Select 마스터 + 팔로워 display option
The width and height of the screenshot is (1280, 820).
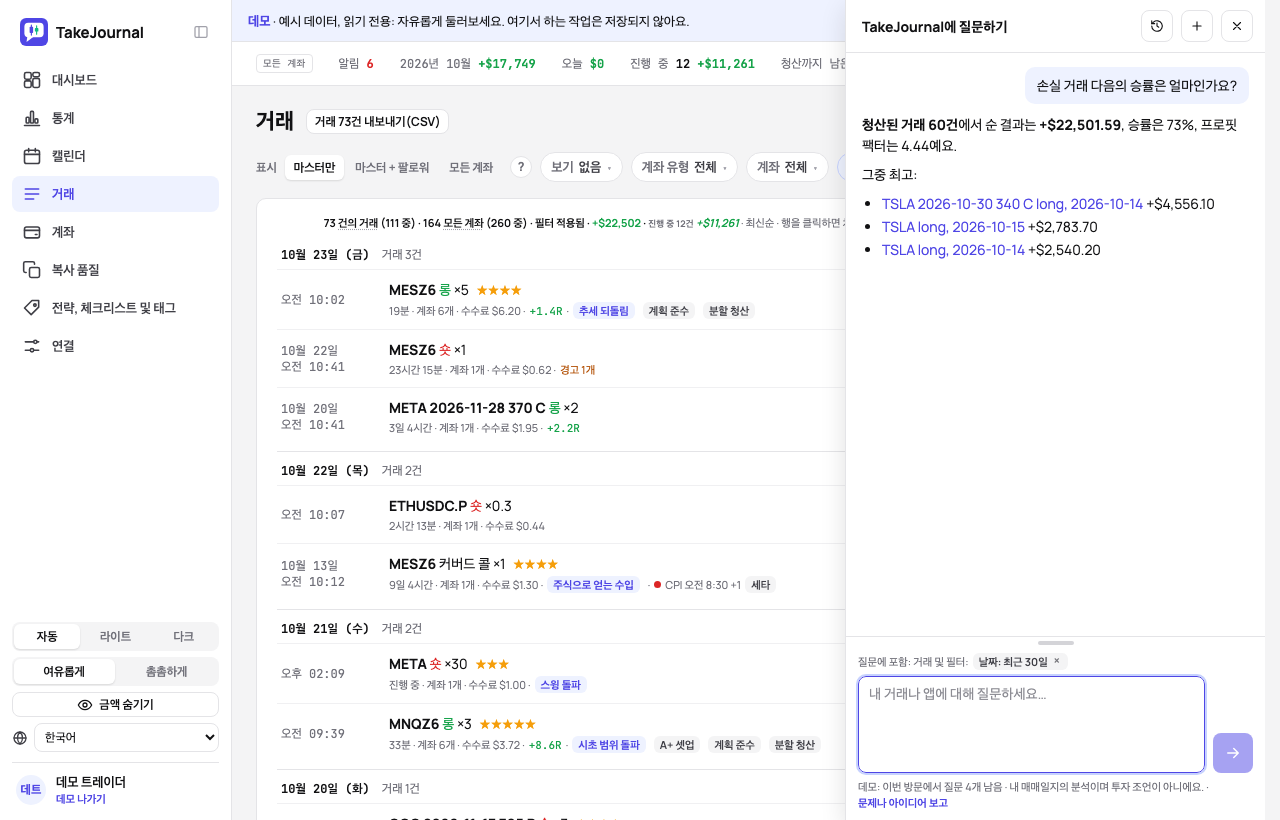tap(392, 167)
